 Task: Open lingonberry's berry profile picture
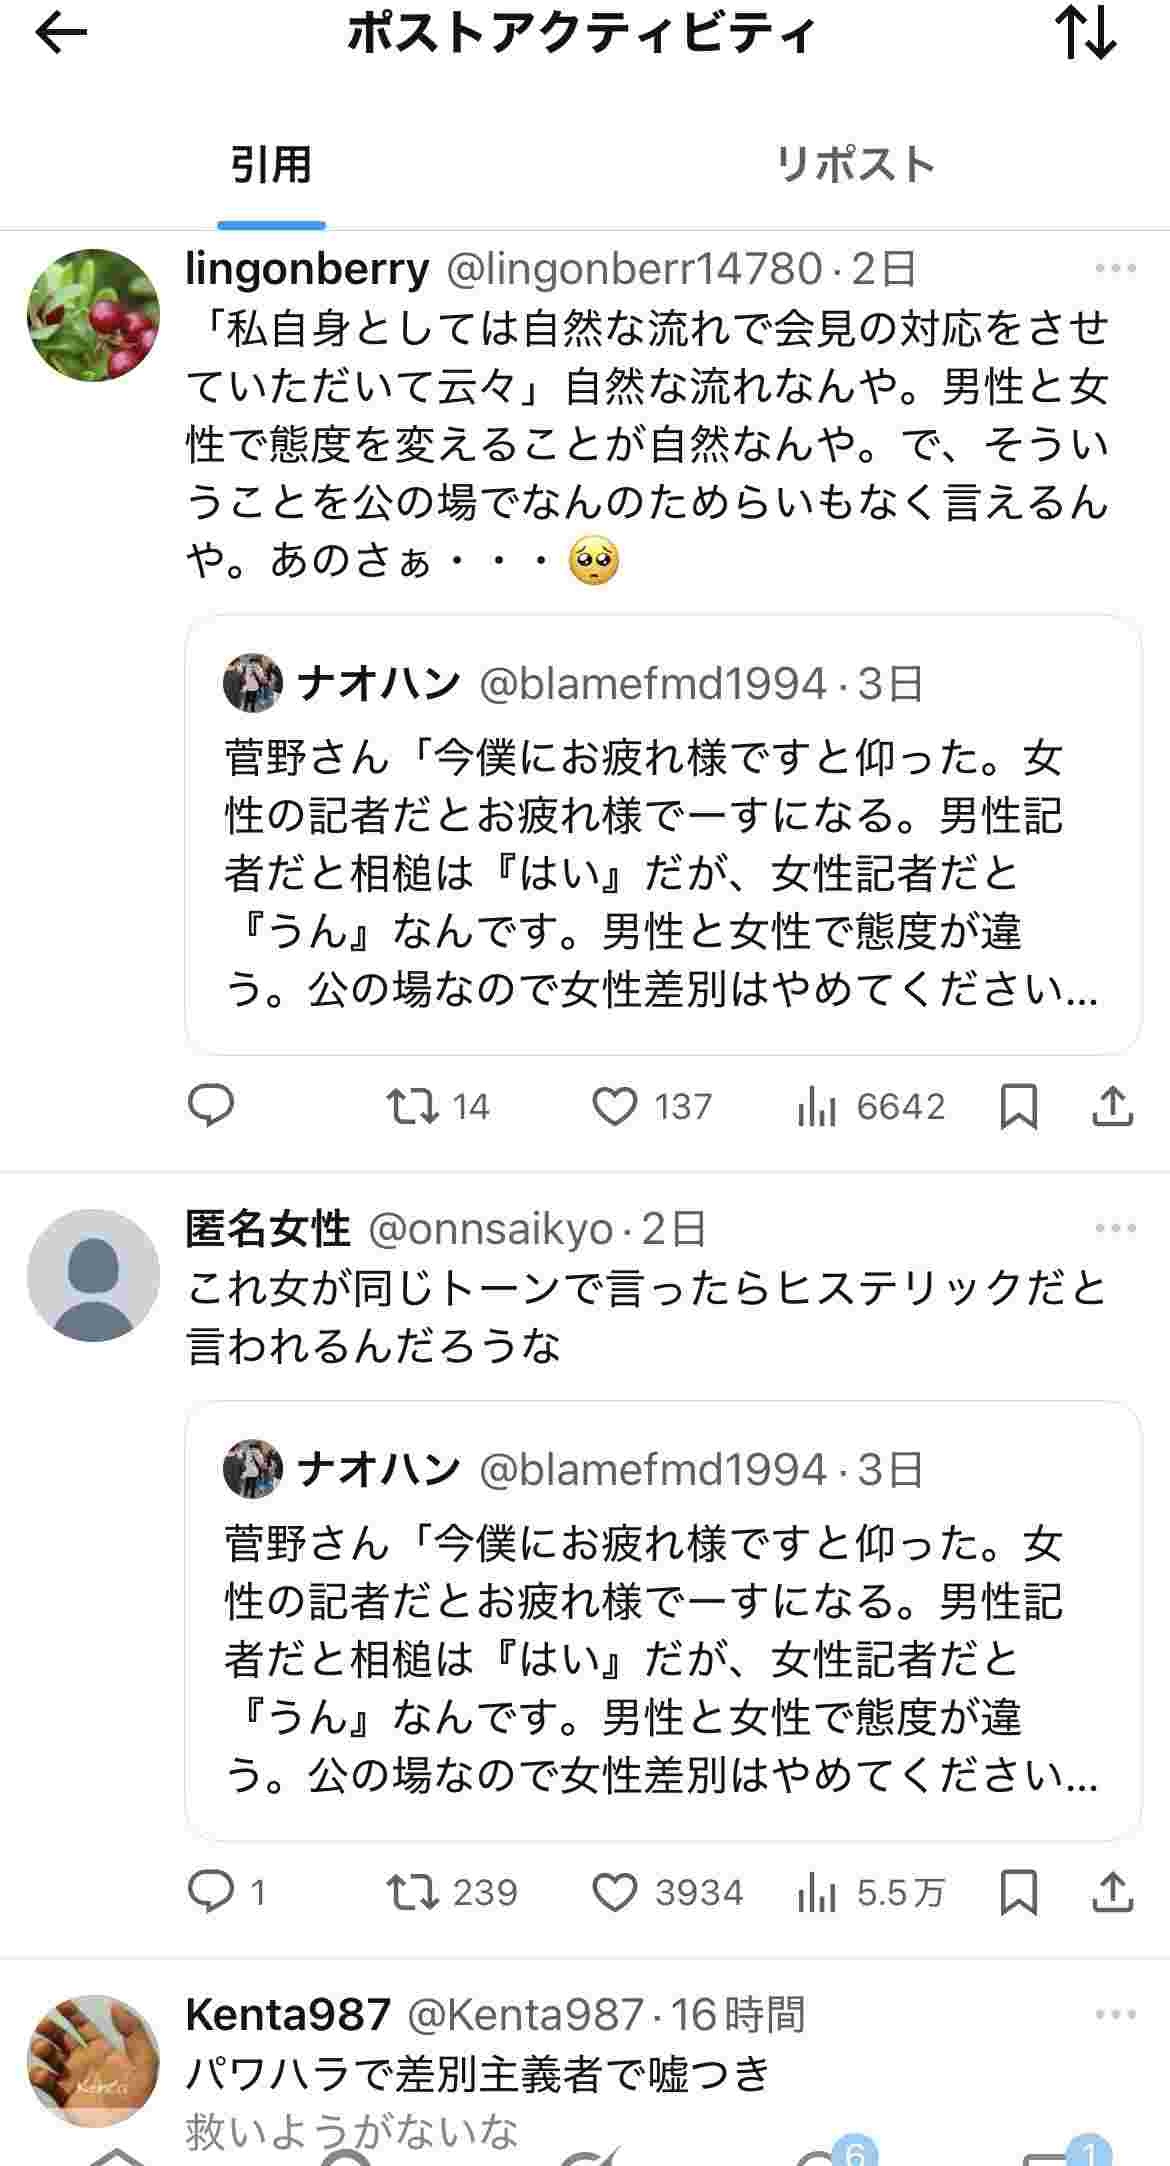[93, 315]
